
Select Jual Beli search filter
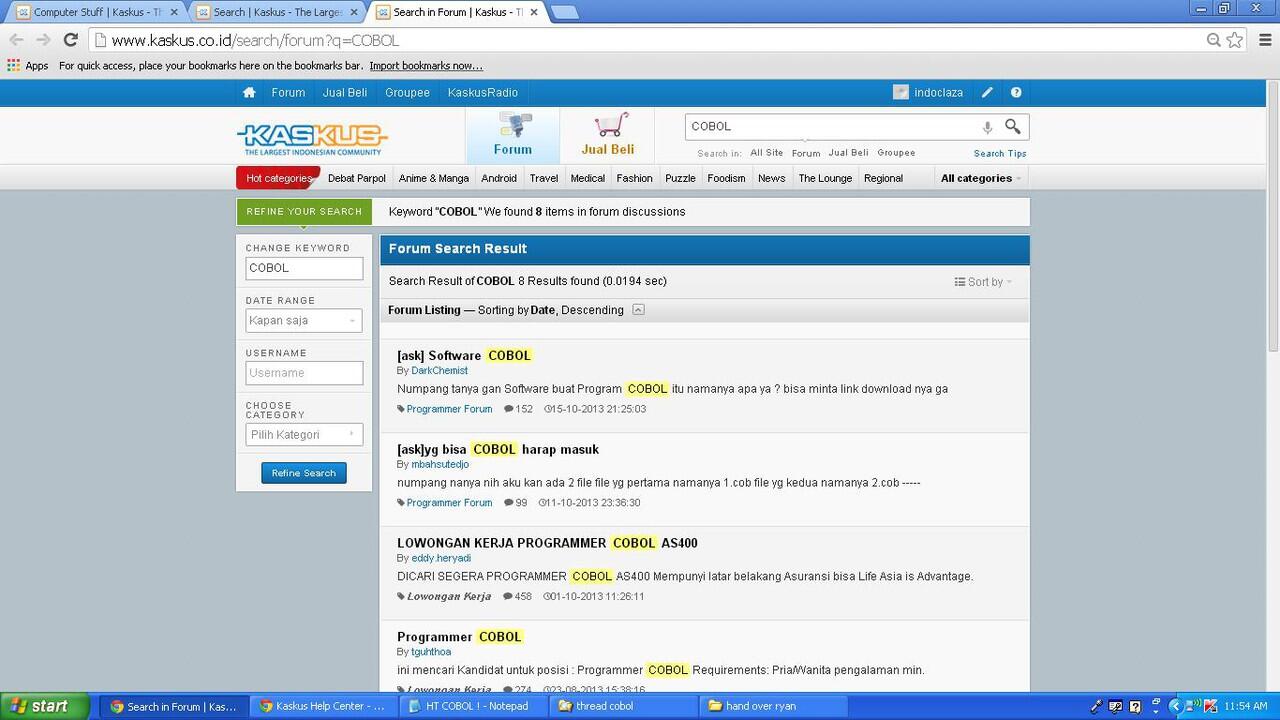pyautogui.click(x=848, y=153)
